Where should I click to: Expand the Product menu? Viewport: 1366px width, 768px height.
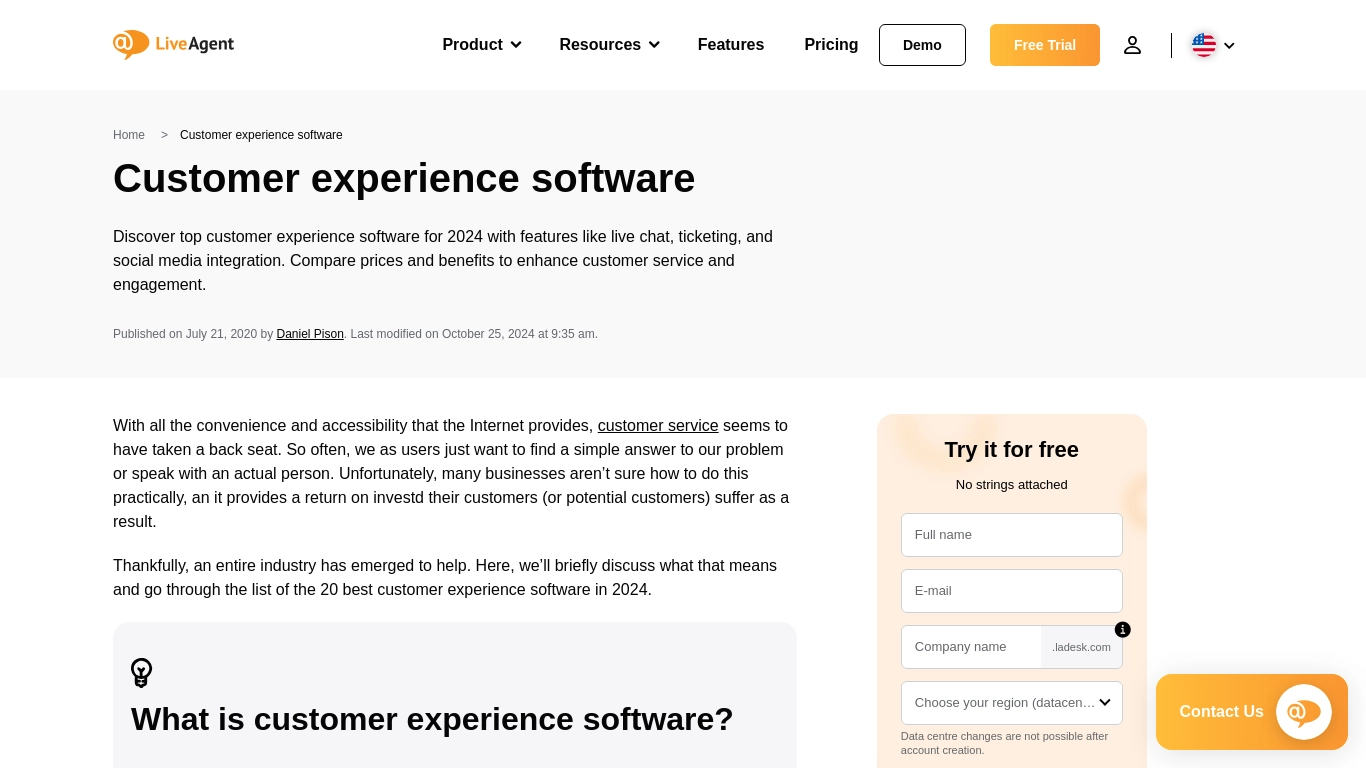tap(481, 45)
